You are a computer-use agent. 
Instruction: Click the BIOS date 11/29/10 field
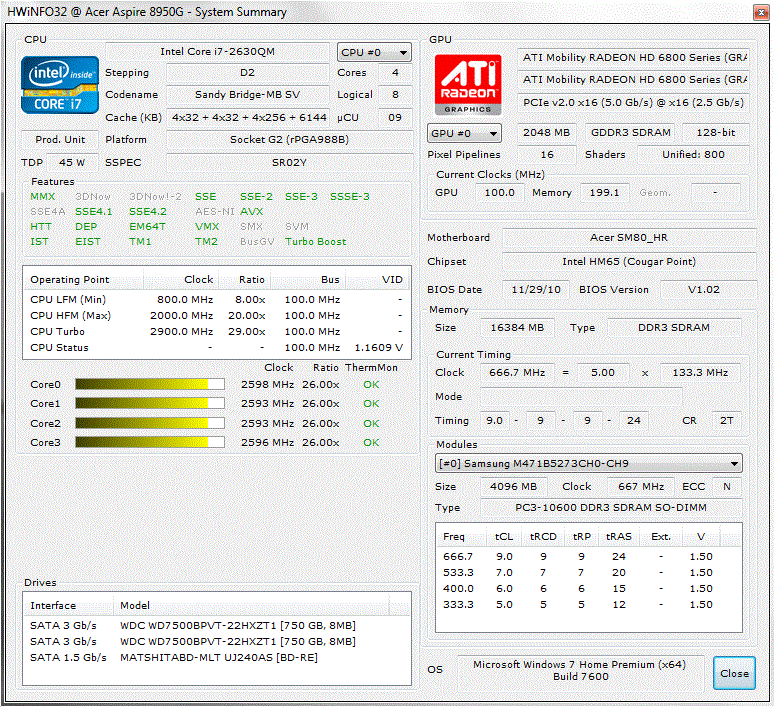536,289
